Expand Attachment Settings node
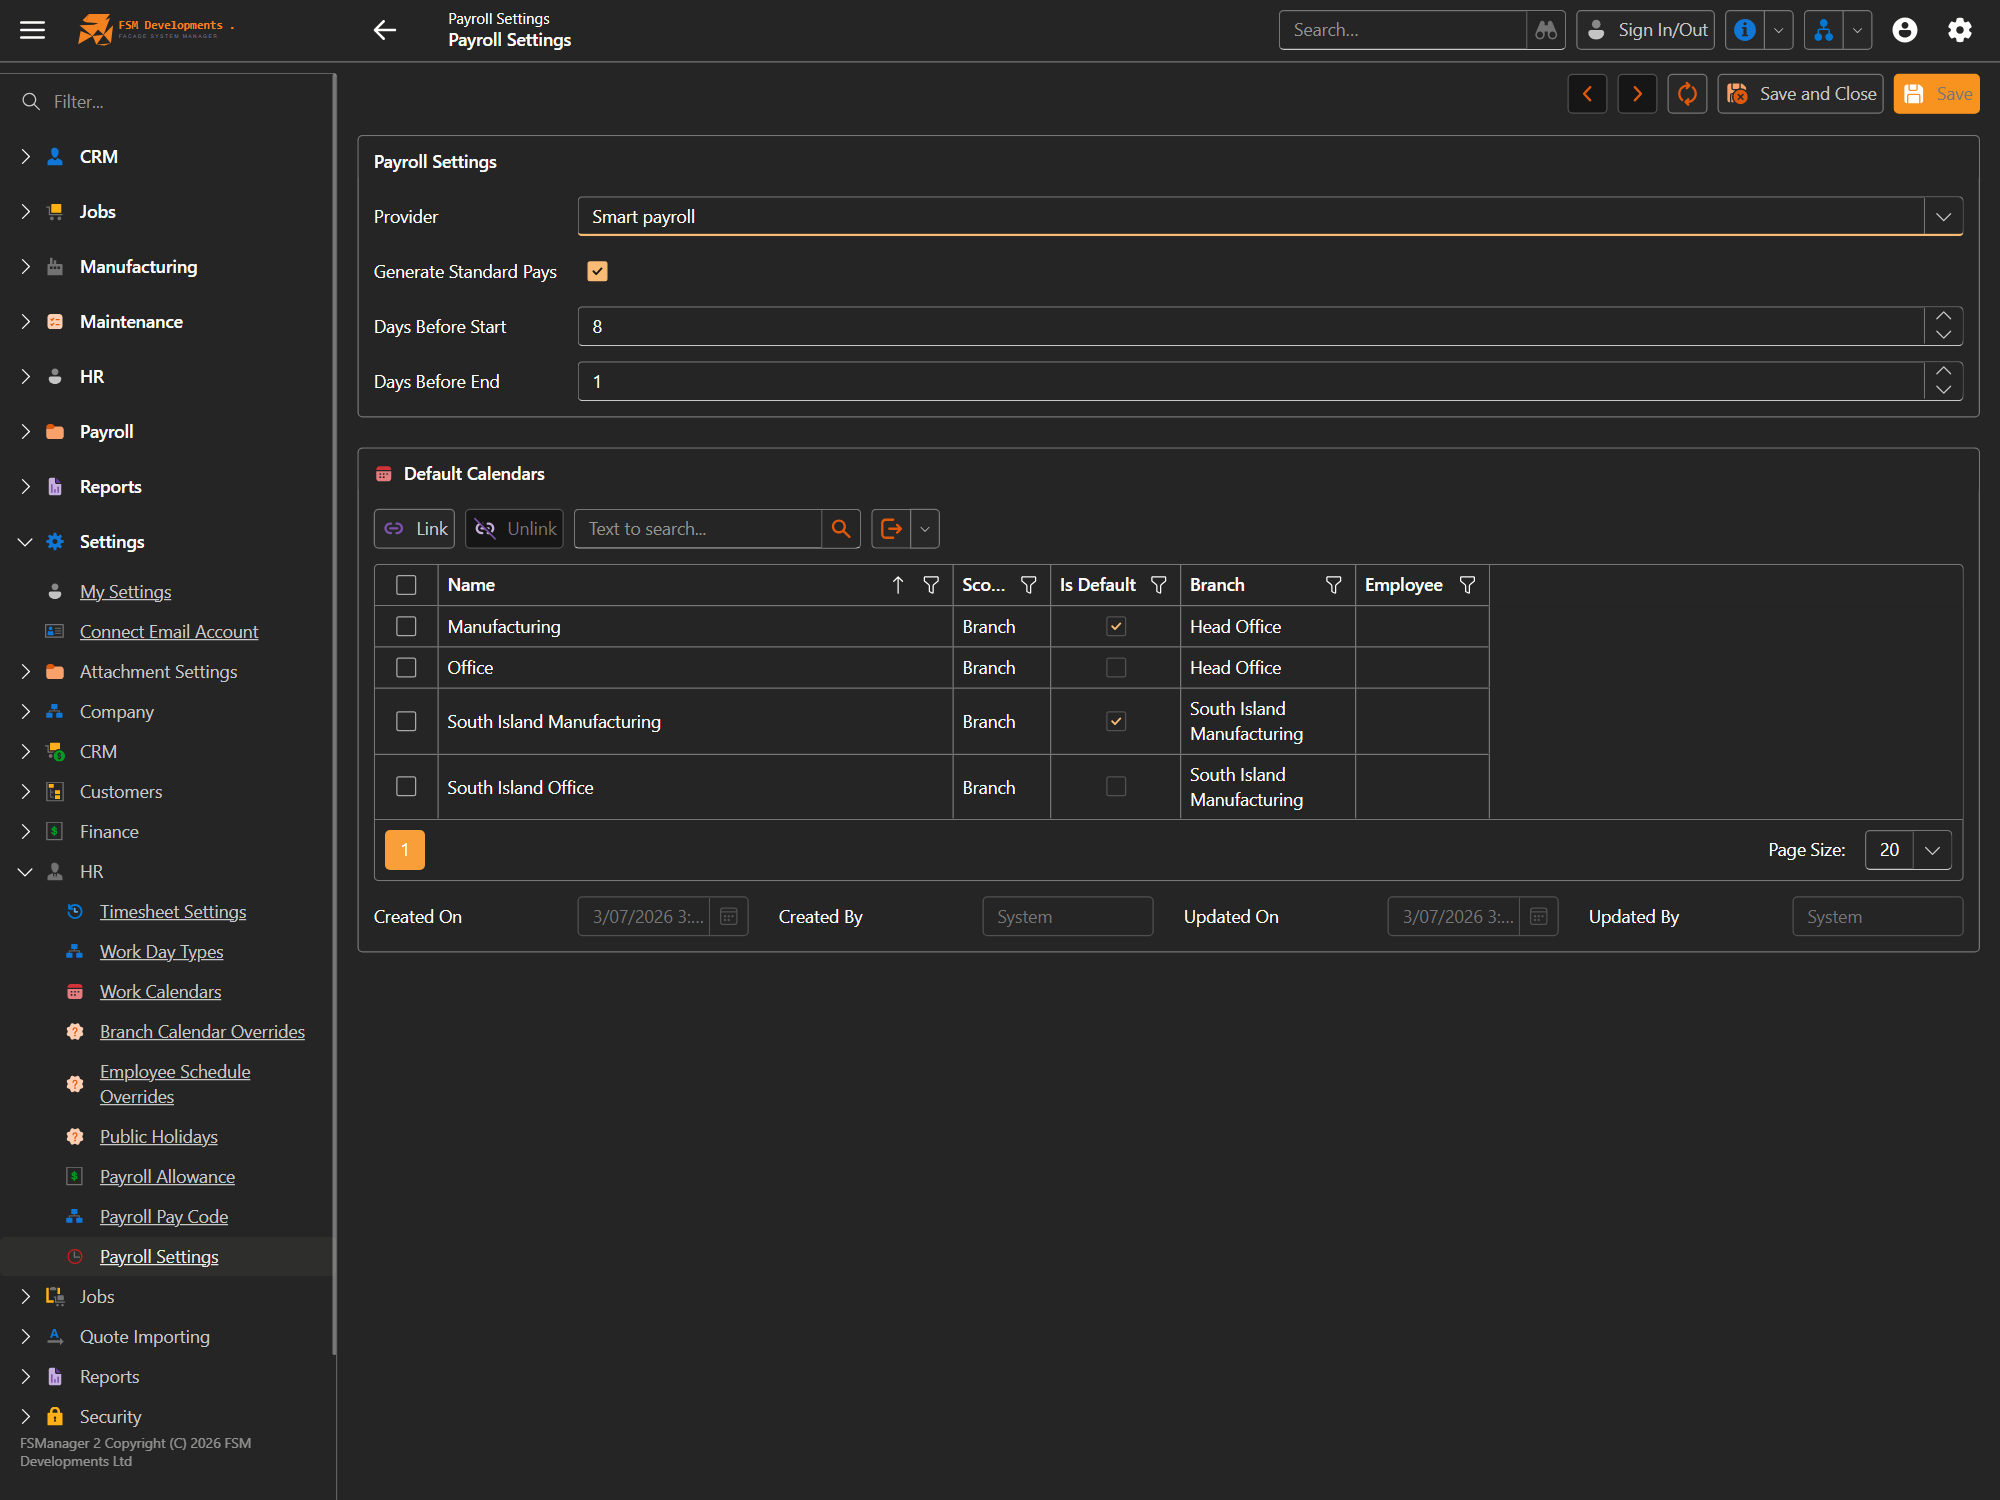This screenshot has width=2000, height=1500. [x=25, y=672]
